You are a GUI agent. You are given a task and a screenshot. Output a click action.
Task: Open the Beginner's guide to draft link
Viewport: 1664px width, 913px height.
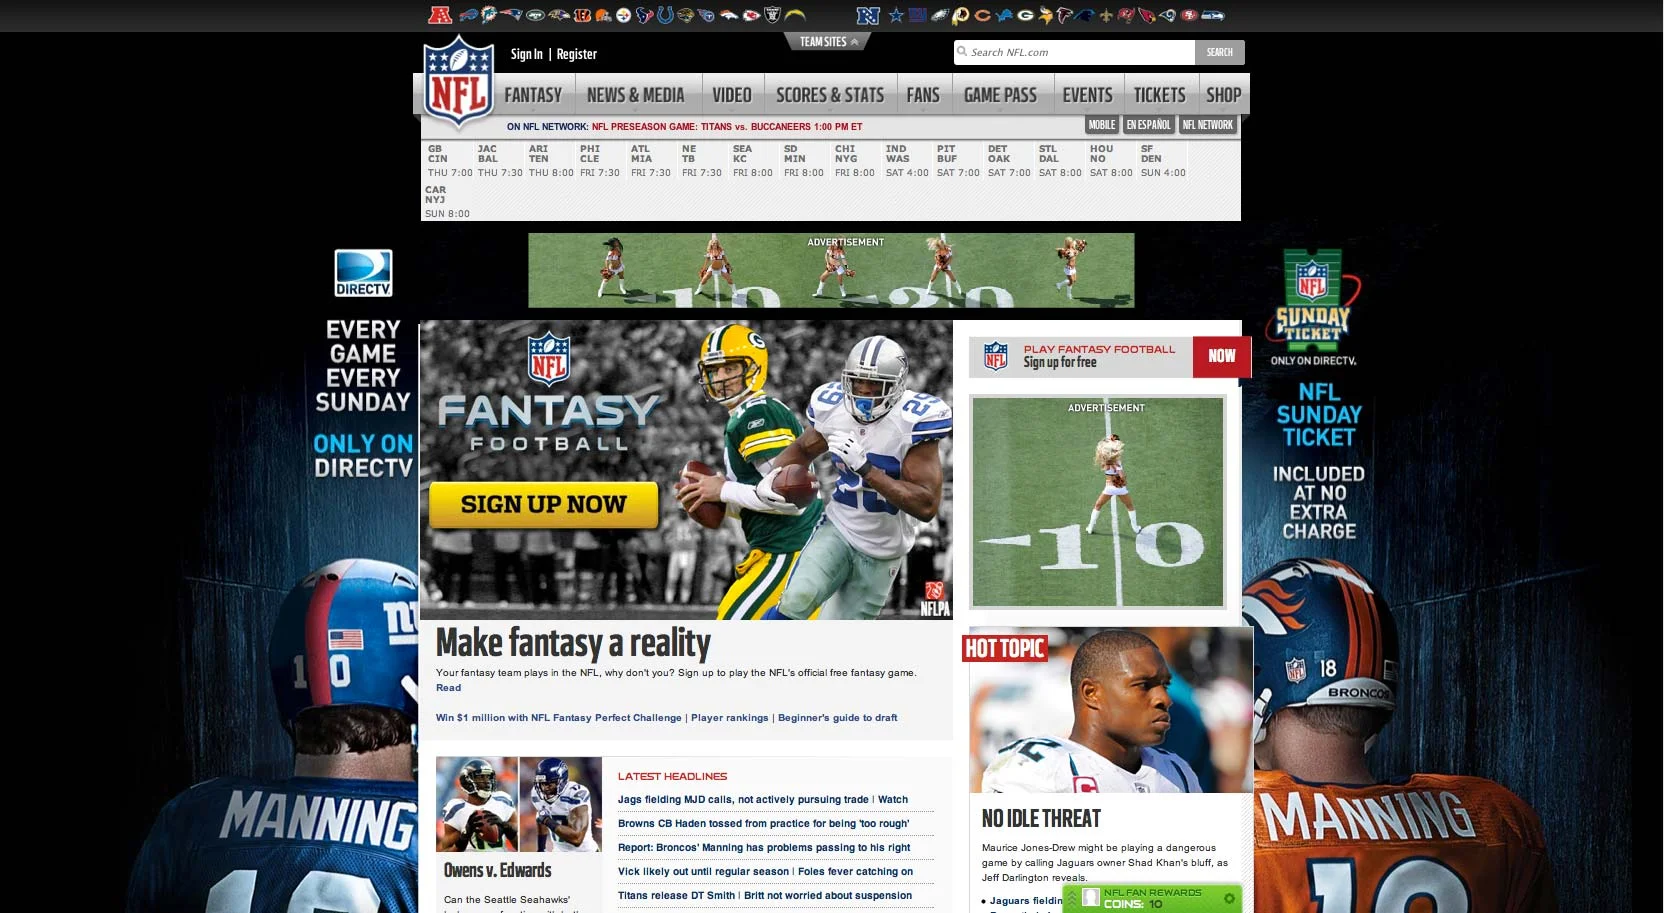[x=838, y=718]
